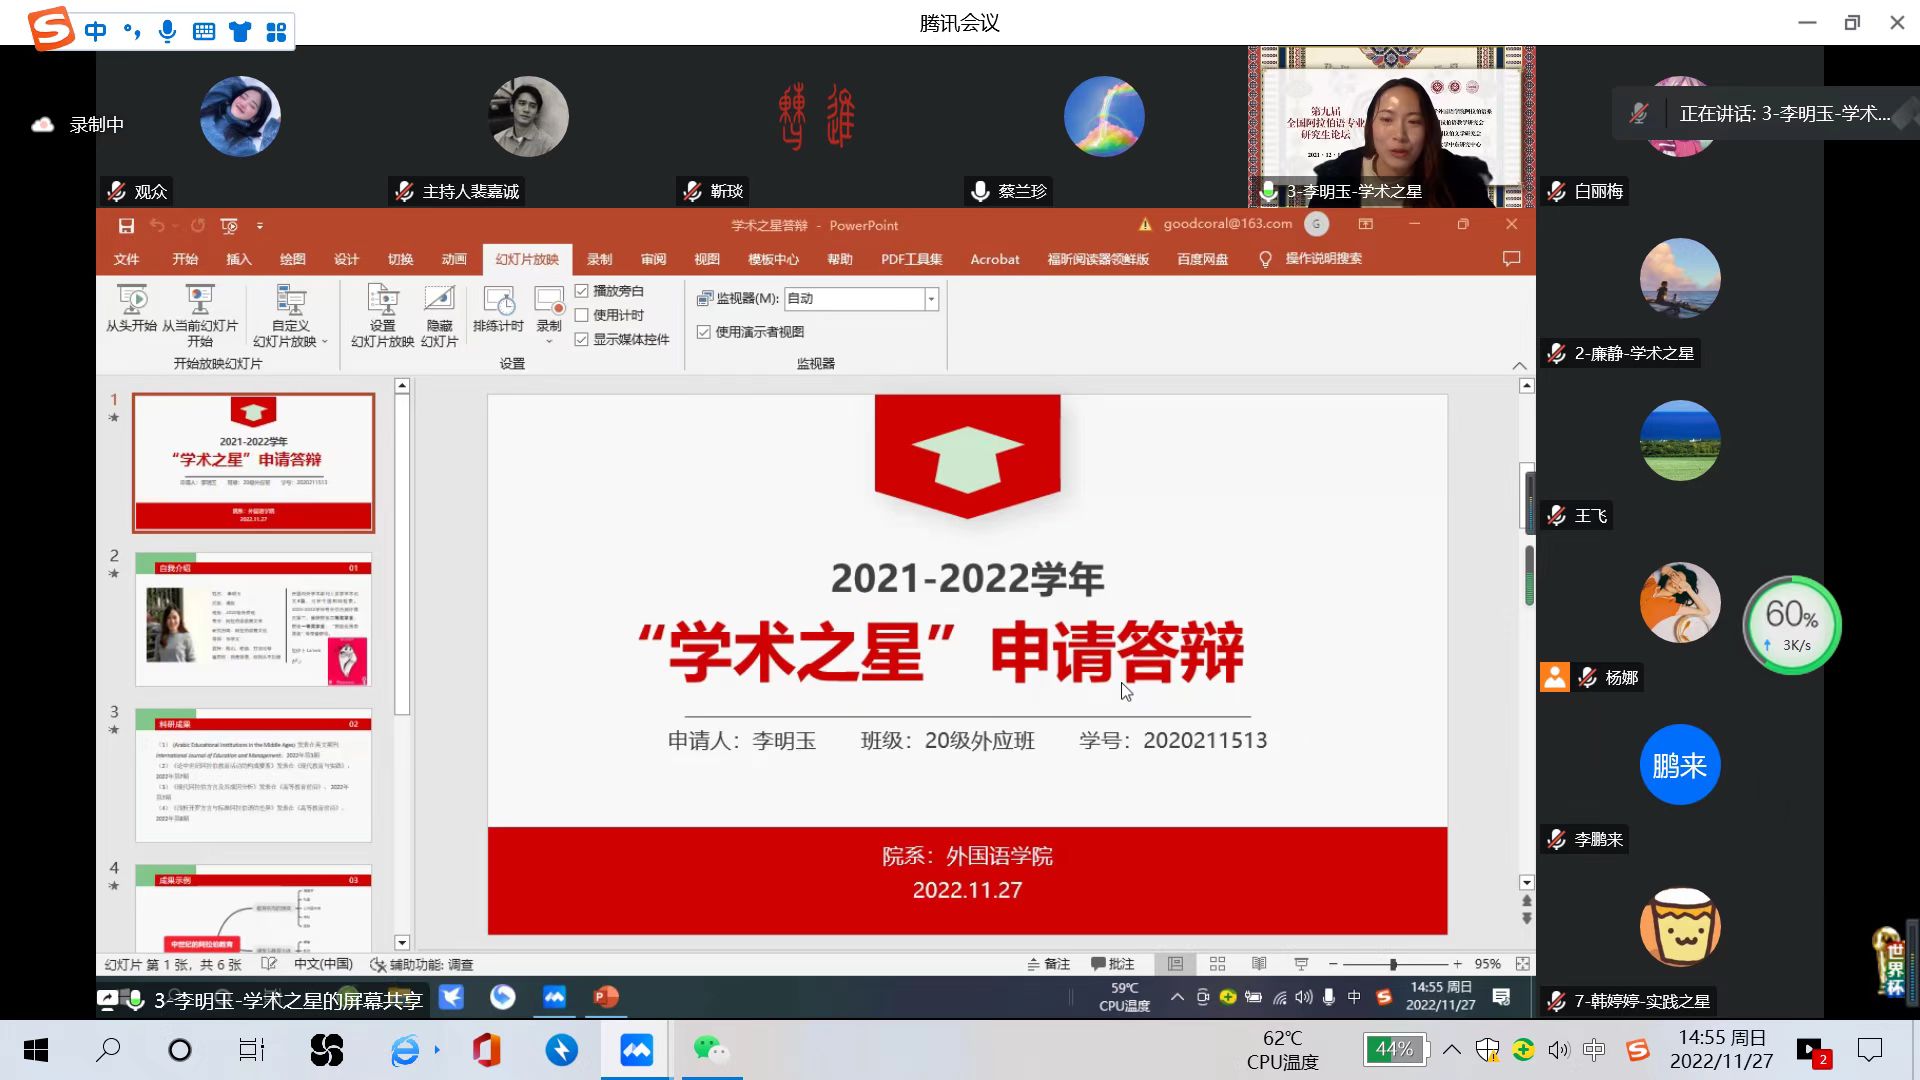Enable the 使用计时 checkbox
Screen dimensions: 1920x1080
tap(582, 315)
